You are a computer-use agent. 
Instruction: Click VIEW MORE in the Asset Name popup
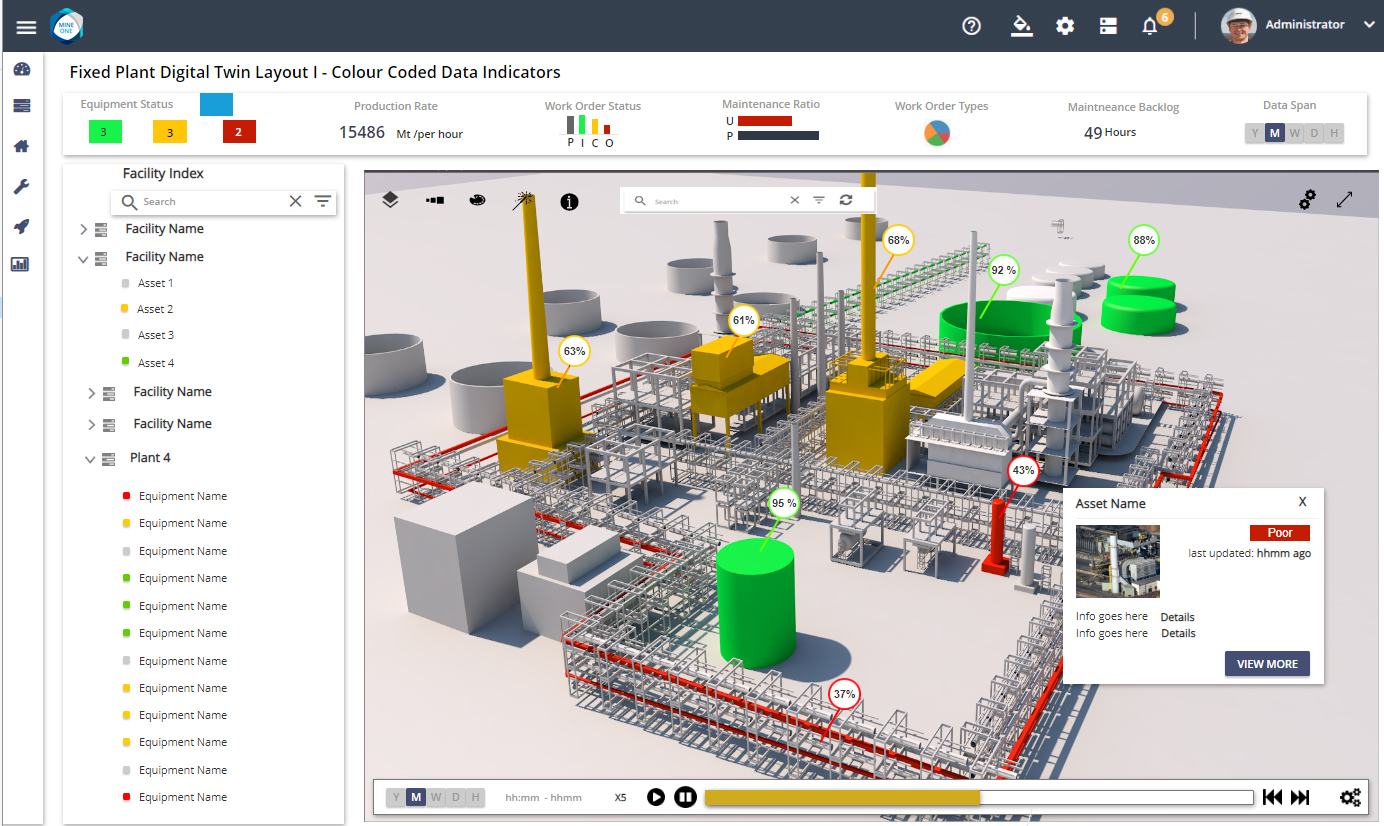pos(1267,663)
